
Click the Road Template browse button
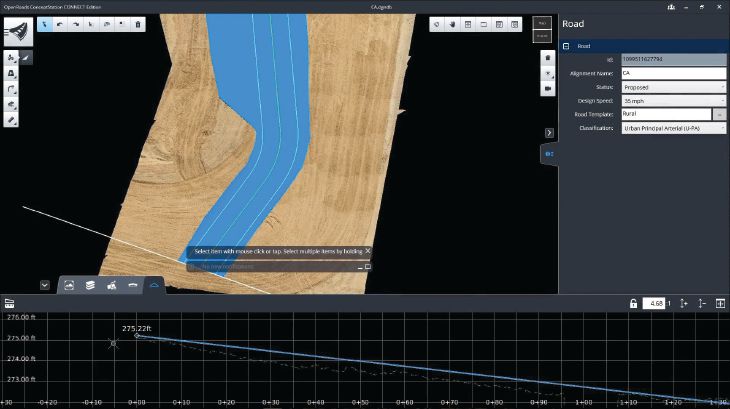click(720, 115)
